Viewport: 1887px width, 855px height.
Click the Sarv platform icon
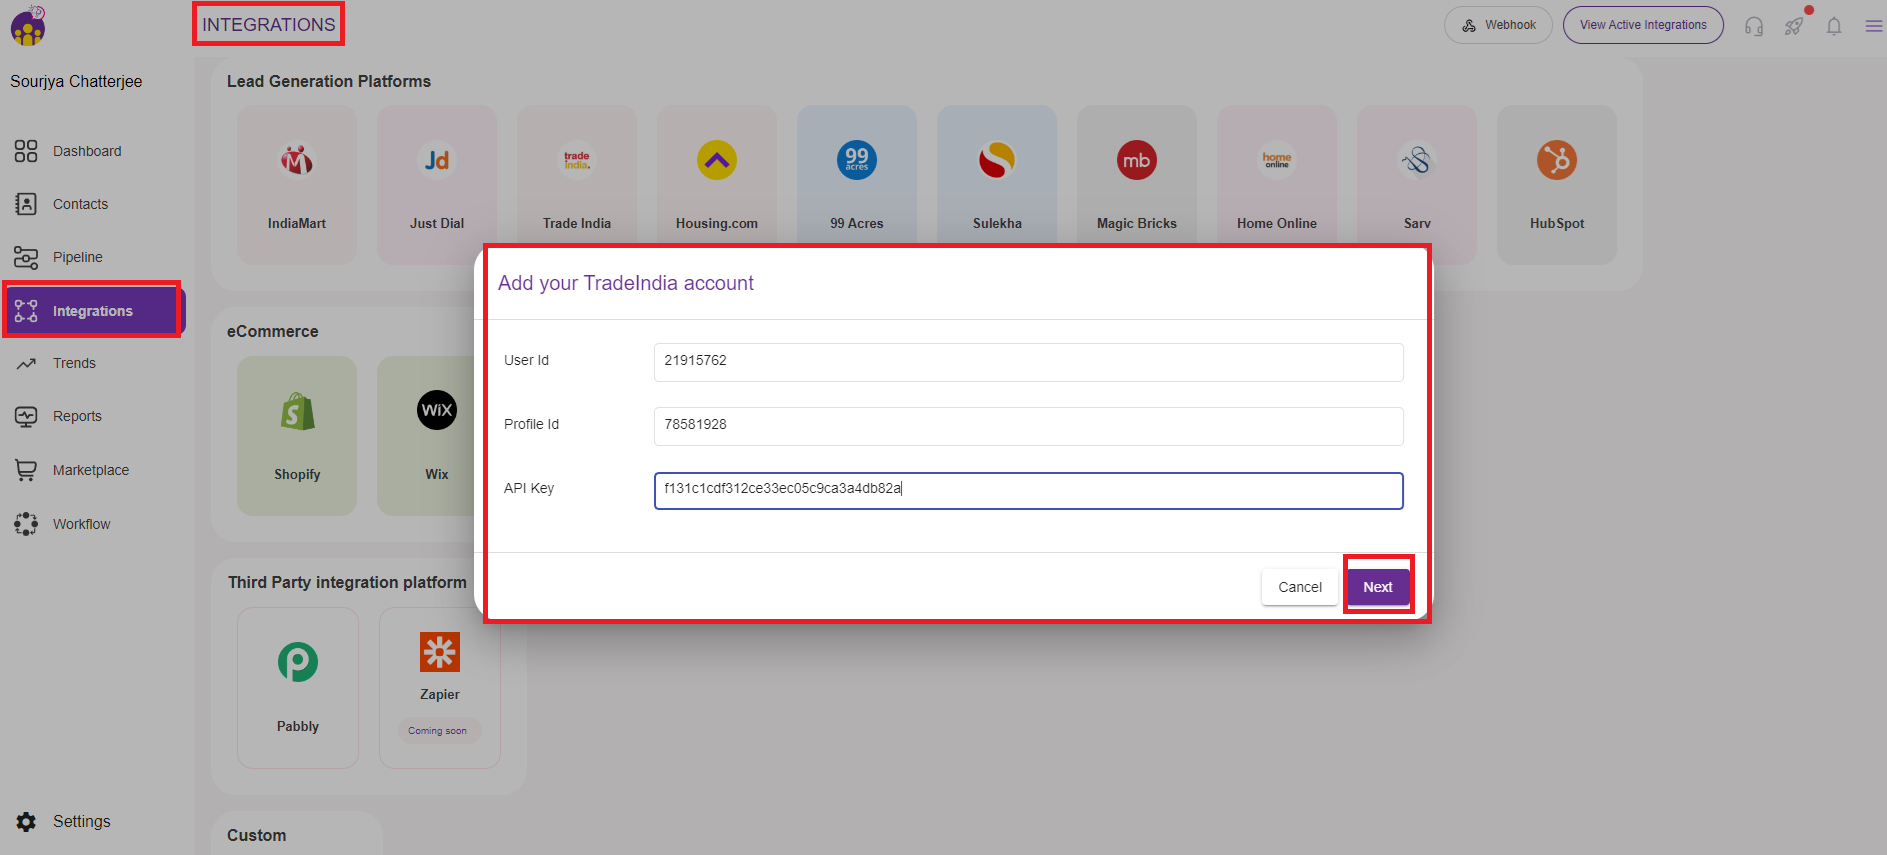pyautogui.click(x=1416, y=161)
